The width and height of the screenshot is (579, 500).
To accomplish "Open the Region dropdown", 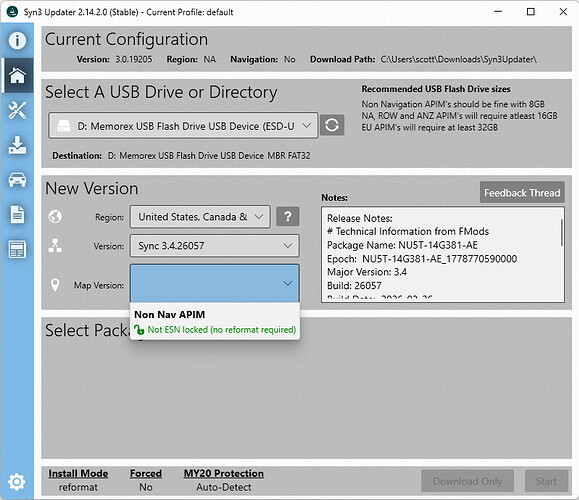I will 200,217.
